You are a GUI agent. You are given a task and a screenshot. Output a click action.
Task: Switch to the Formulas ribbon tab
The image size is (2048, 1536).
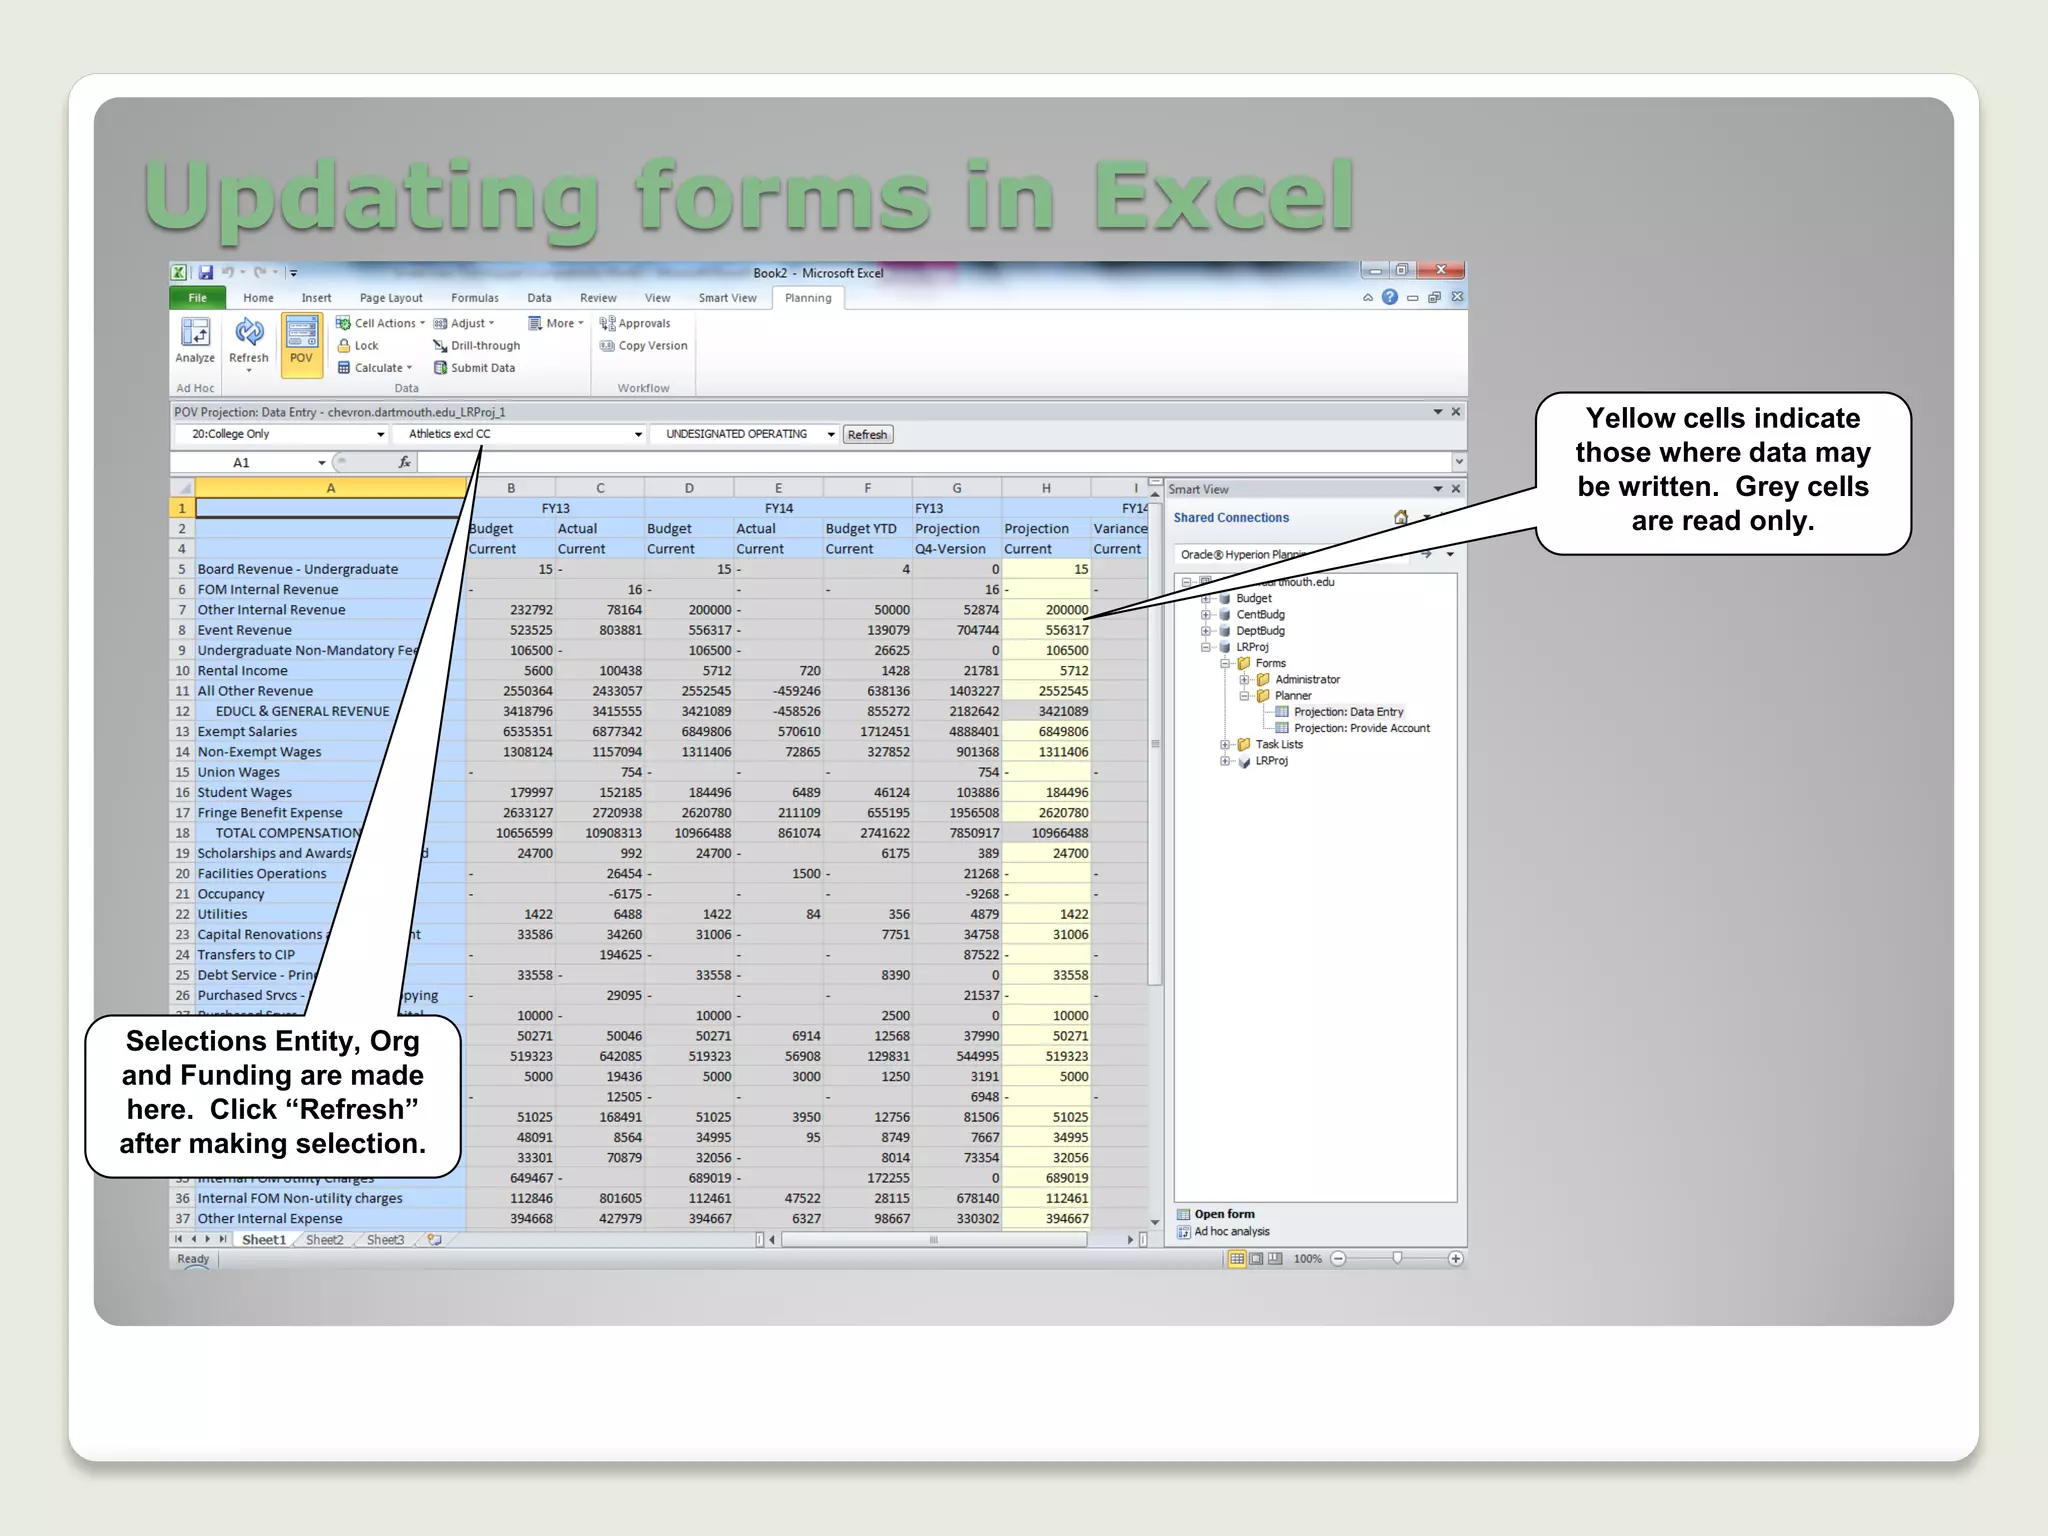click(475, 298)
